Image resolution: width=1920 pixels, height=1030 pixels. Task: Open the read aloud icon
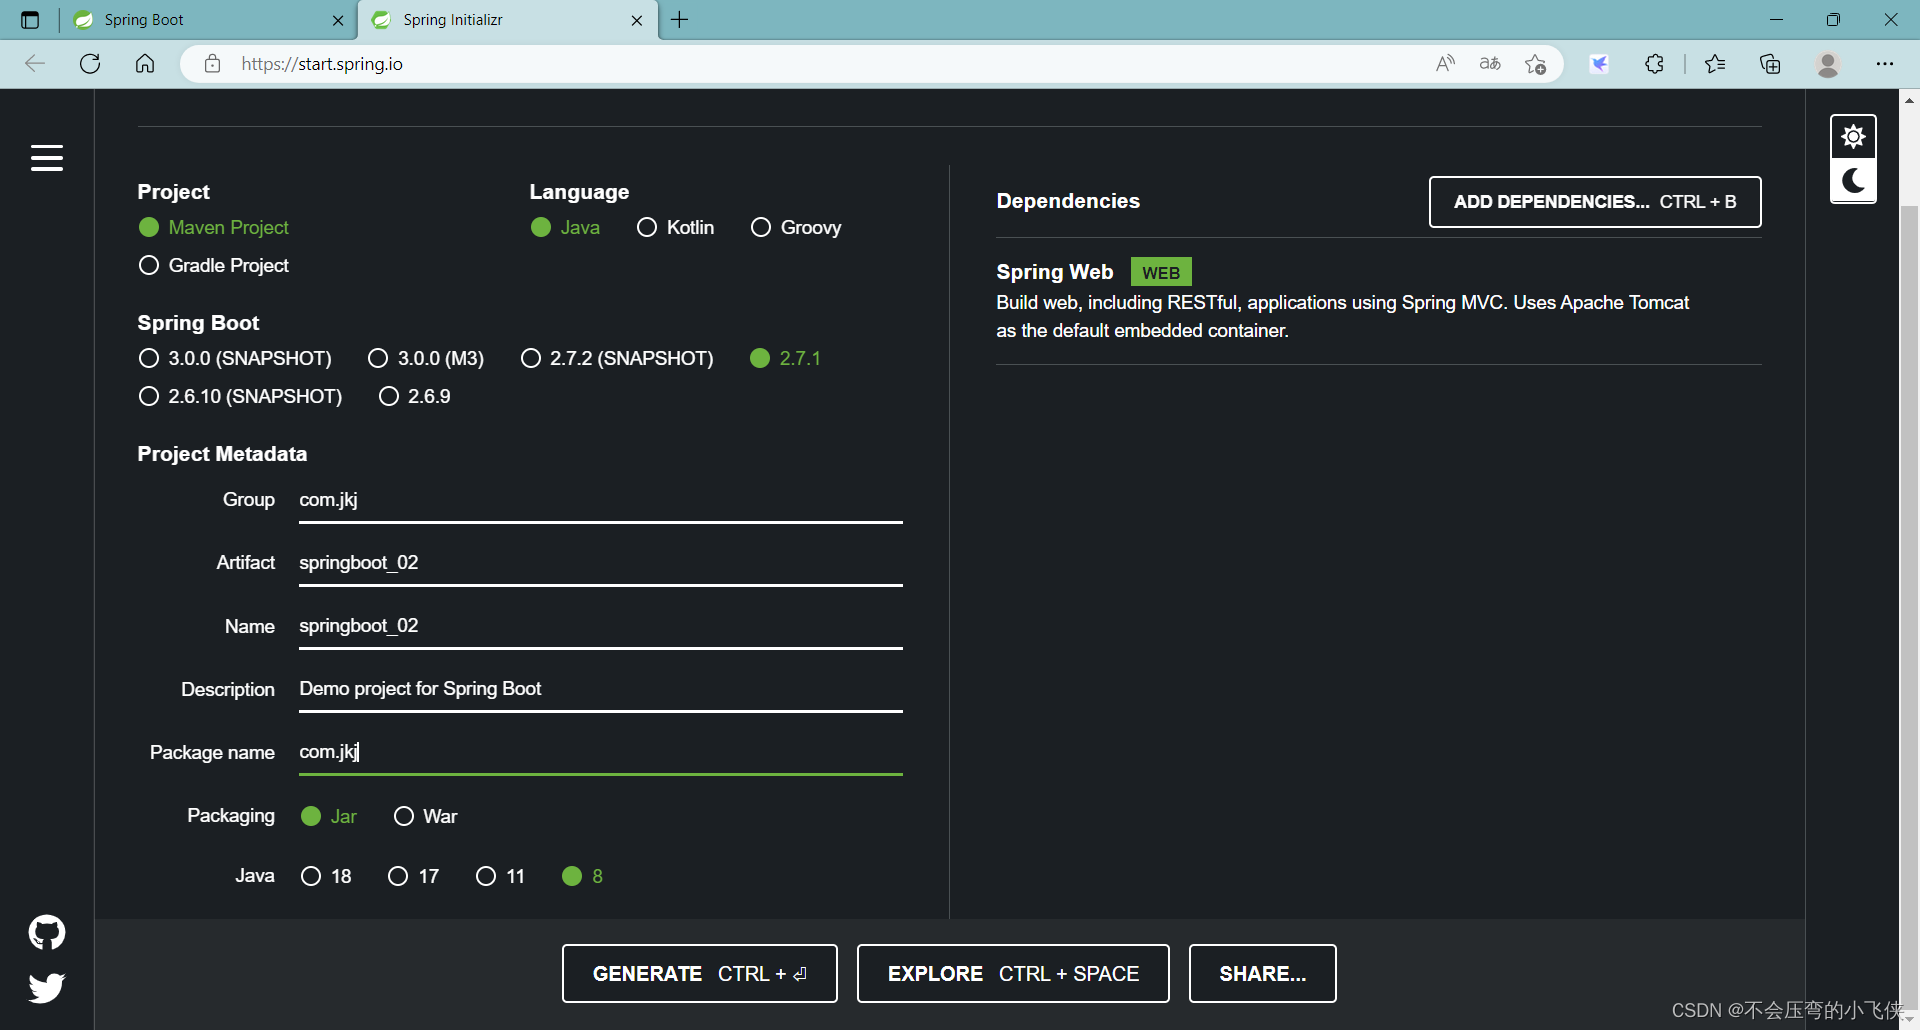pyautogui.click(x=1445, y=64)
